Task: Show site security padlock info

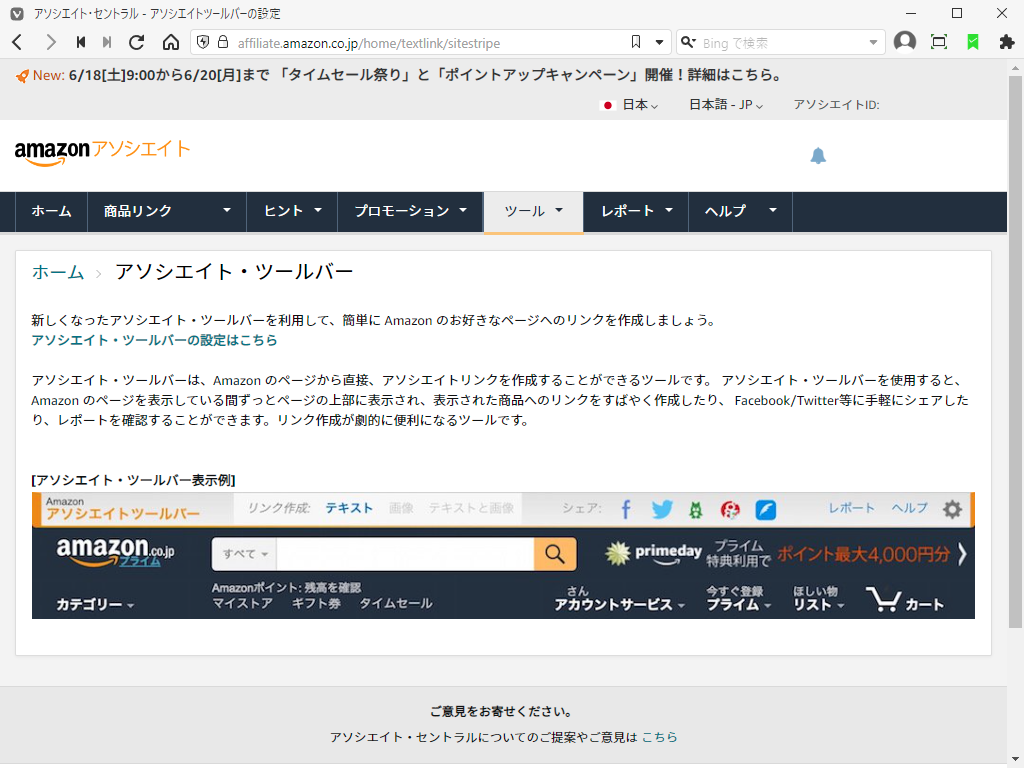Action: point(223,42)
